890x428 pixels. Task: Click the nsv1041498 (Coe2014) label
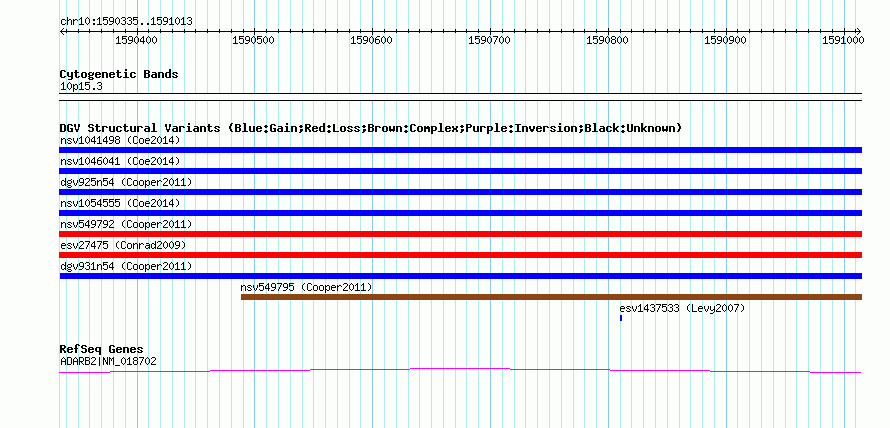click(x=120, y=140)
